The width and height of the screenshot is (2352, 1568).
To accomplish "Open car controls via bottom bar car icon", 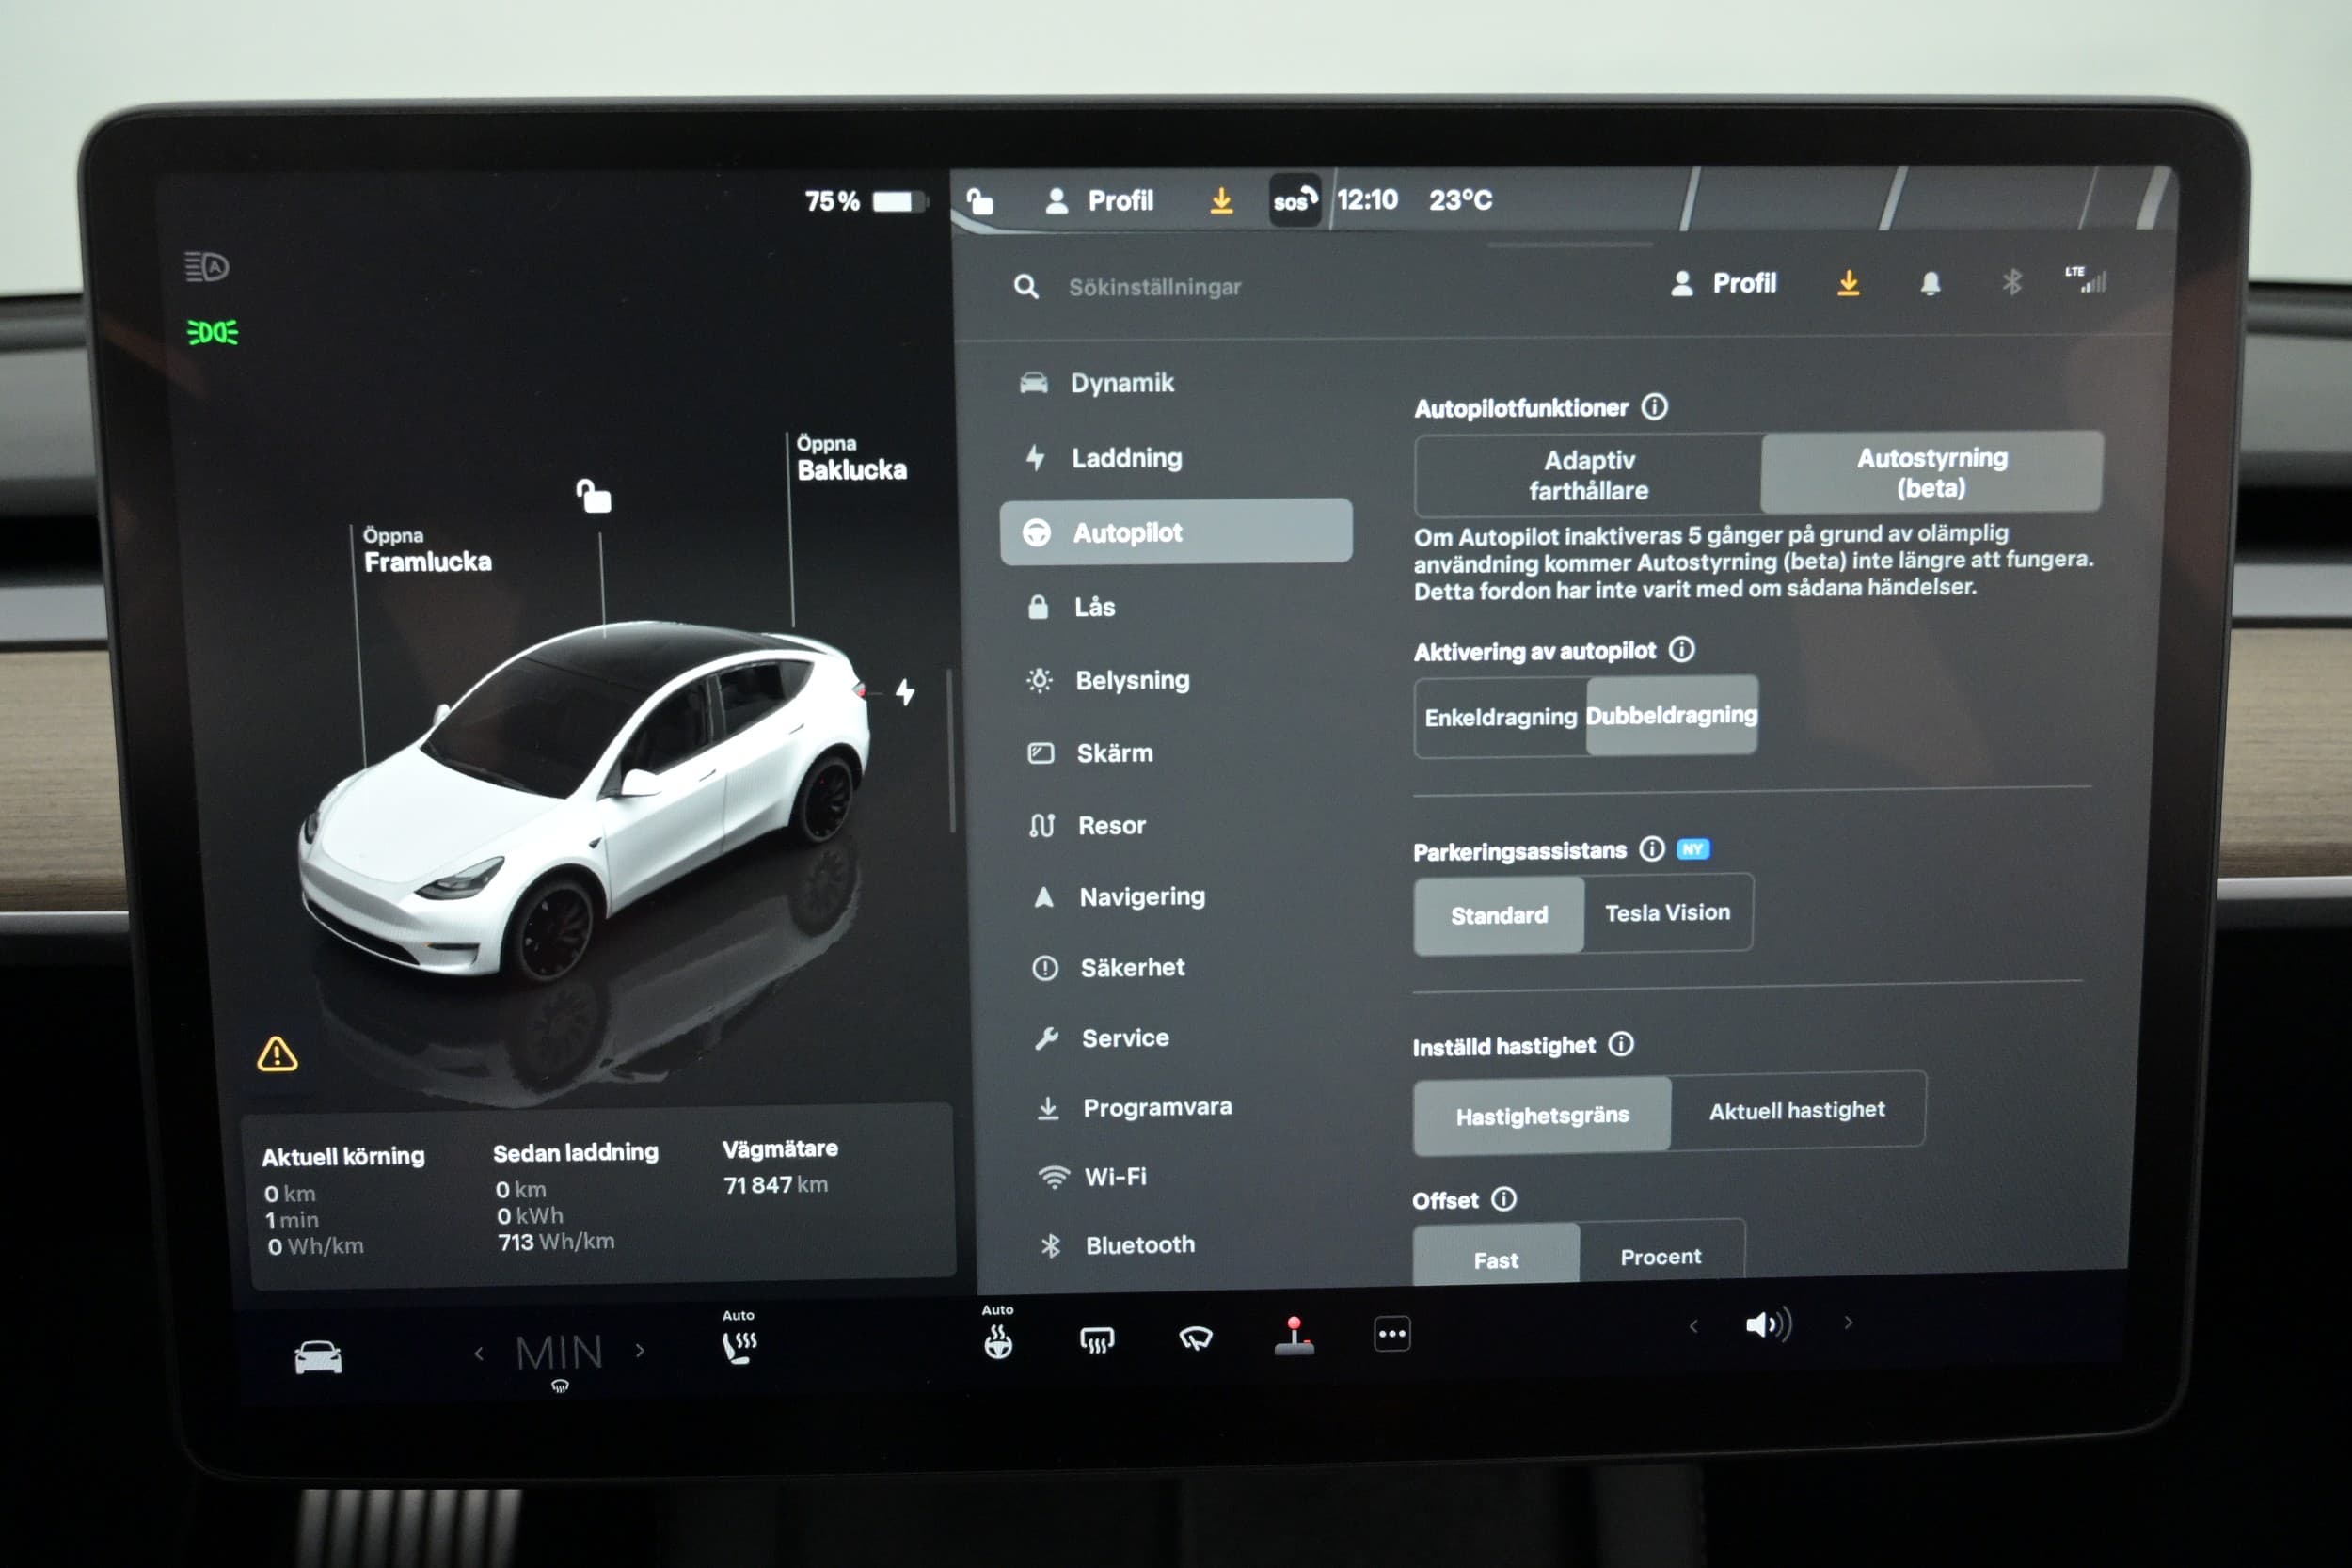I will (318, 1357).
